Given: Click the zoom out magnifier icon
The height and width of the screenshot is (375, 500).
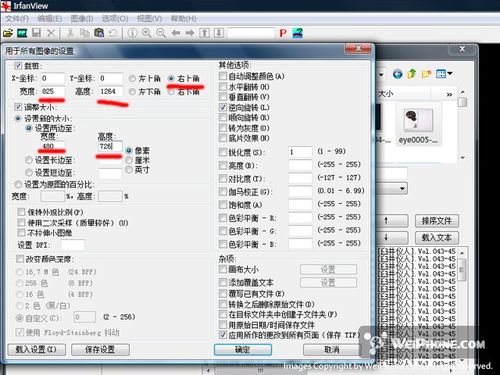Looking at the screenshot, I should coord(161,33).
